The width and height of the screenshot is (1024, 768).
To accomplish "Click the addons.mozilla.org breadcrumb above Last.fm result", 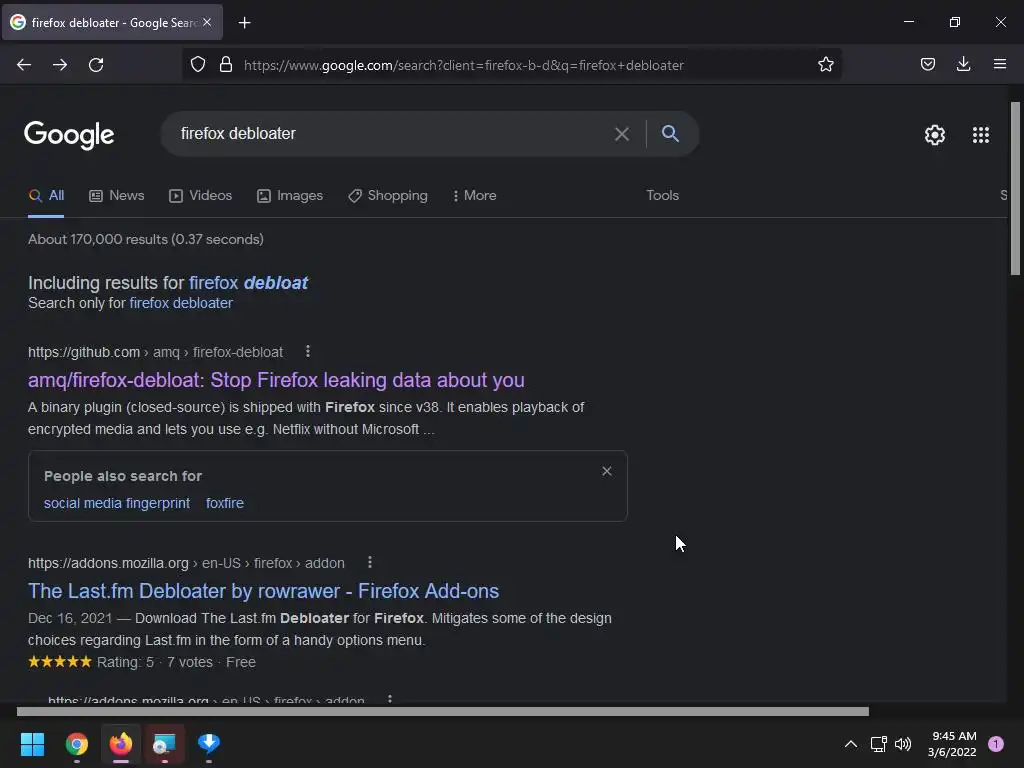I will 186,563.
